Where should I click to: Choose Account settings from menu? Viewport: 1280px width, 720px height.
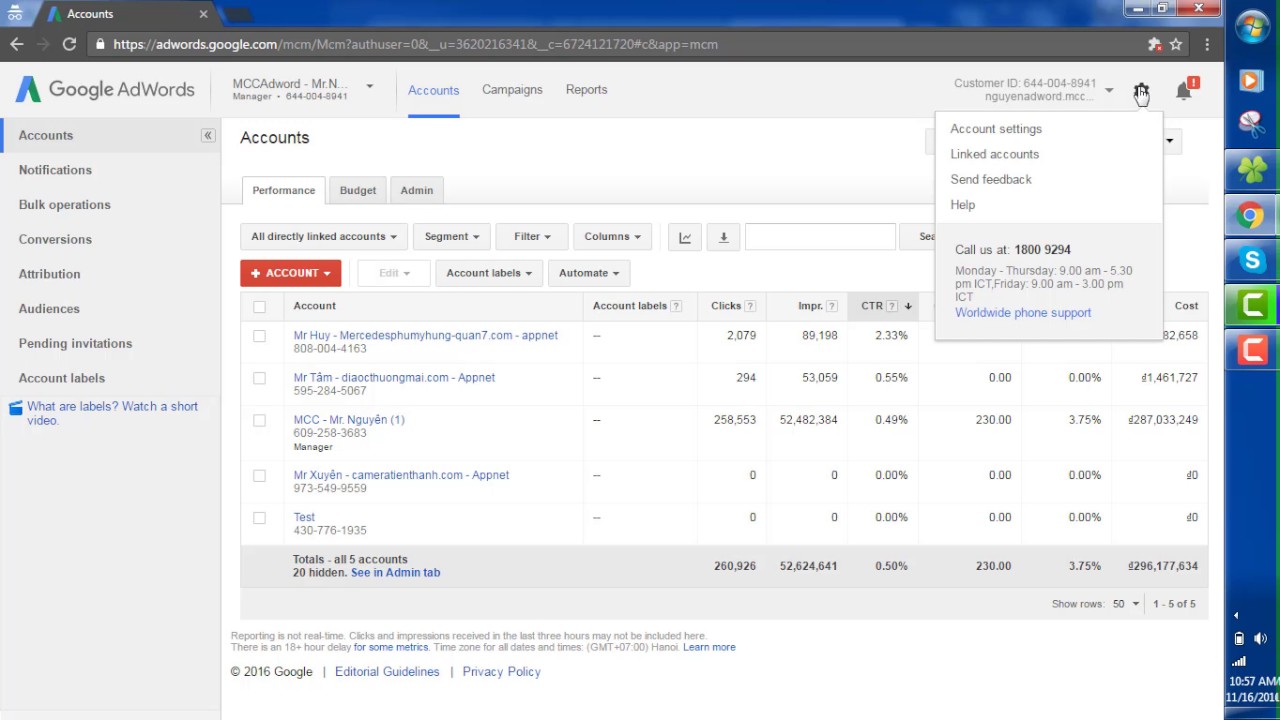click(996, 129)
